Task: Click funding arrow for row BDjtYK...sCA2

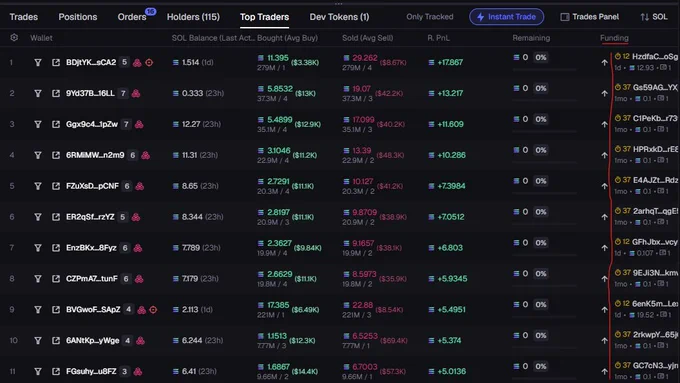Action: tap(605, 62)
